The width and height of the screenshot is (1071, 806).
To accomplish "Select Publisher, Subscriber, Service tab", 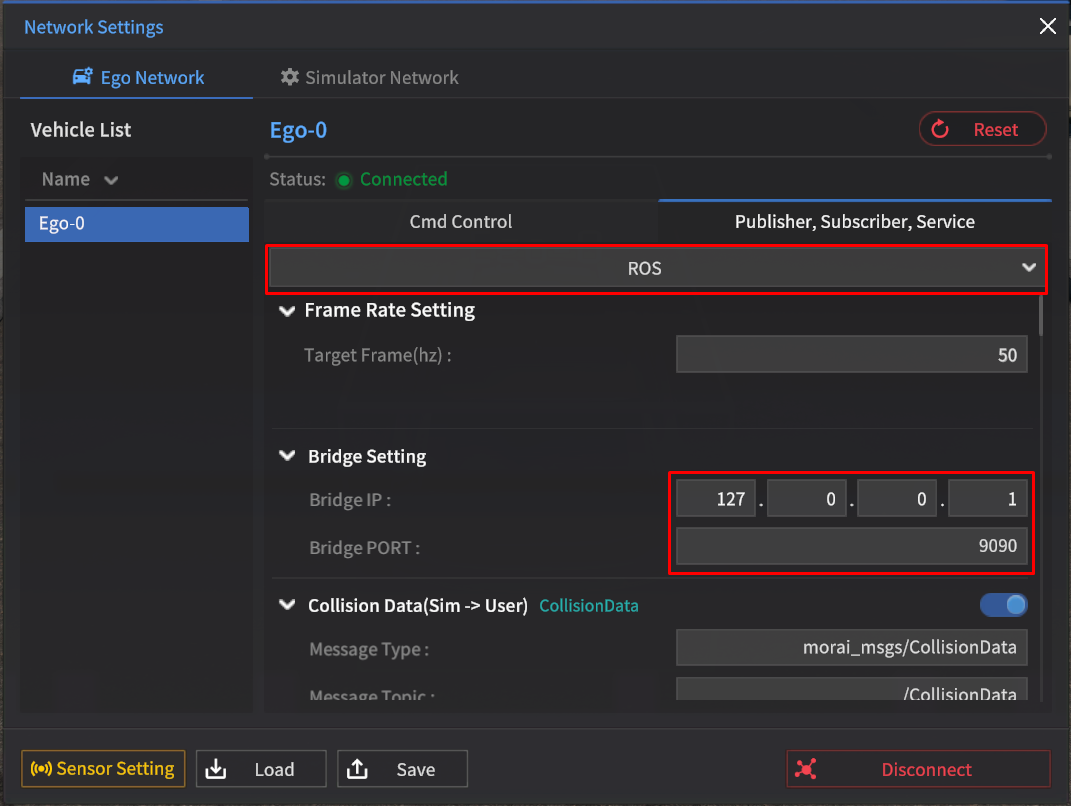I will pos(854,221).
